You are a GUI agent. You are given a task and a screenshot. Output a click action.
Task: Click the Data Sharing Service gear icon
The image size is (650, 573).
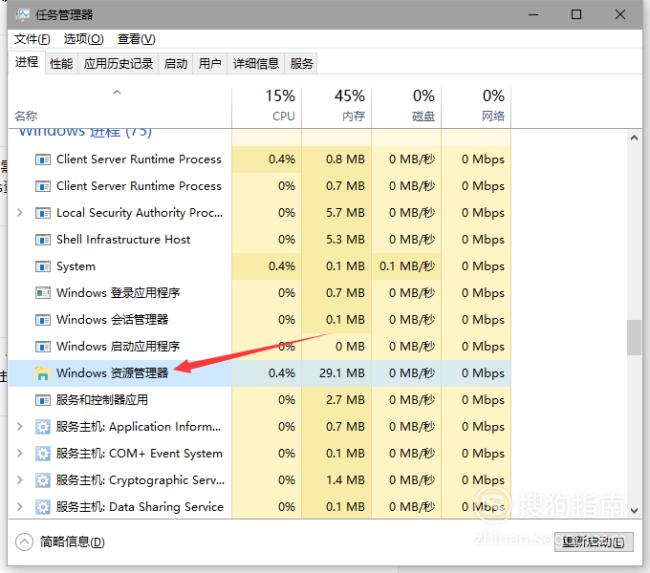point(43,507)
